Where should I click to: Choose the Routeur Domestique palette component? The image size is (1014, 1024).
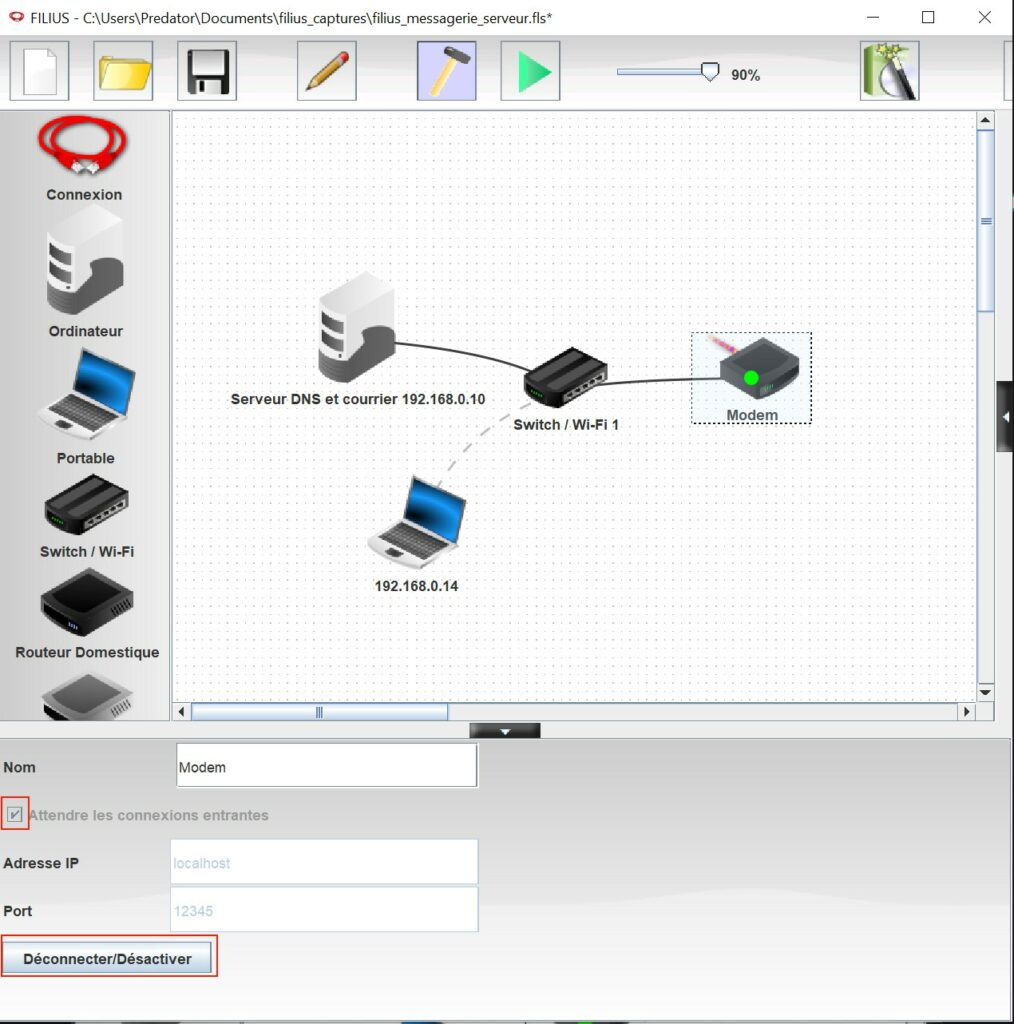click(87, 601)
